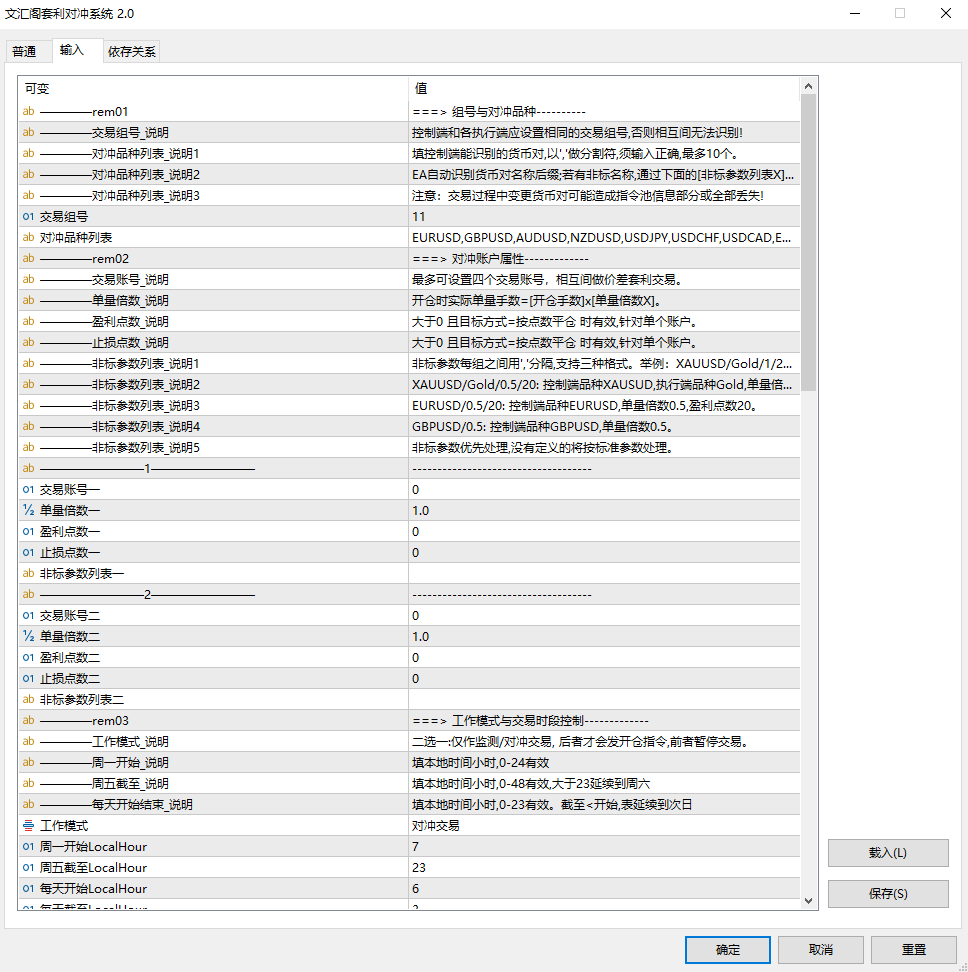Click the ab icon next to 对冲品种列表
The image size is (968, 972).
(x=28, y=237)
